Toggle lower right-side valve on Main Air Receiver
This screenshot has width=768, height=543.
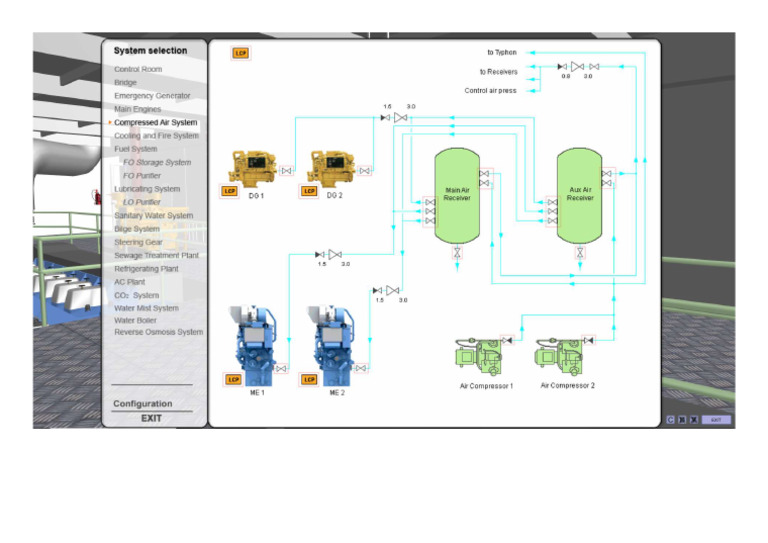point(484,183)
